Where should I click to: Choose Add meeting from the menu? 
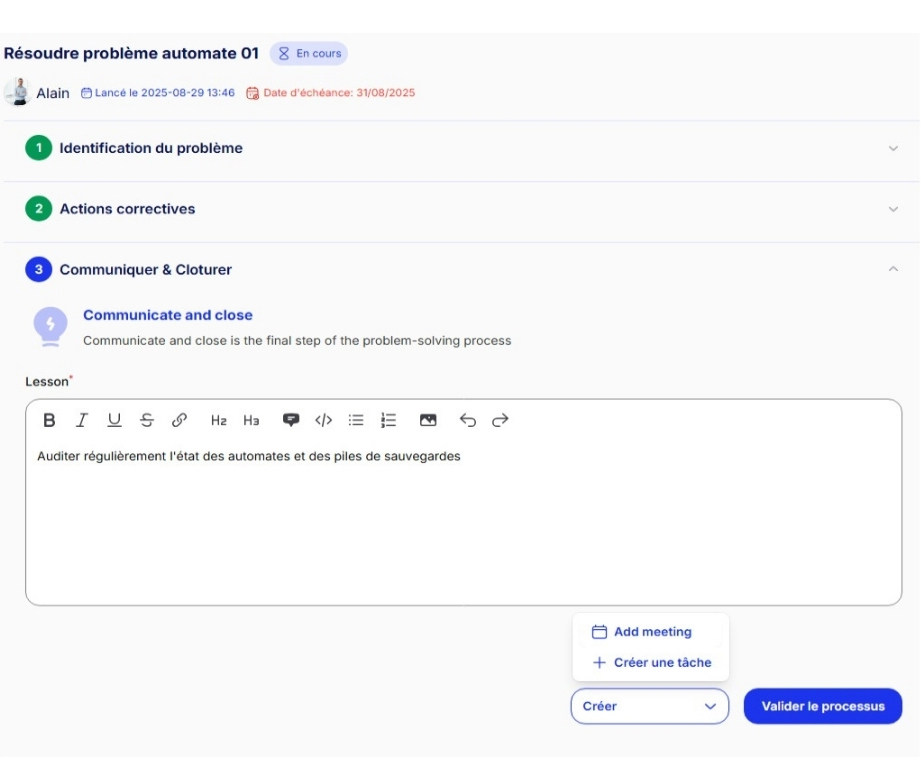point(652,632)
